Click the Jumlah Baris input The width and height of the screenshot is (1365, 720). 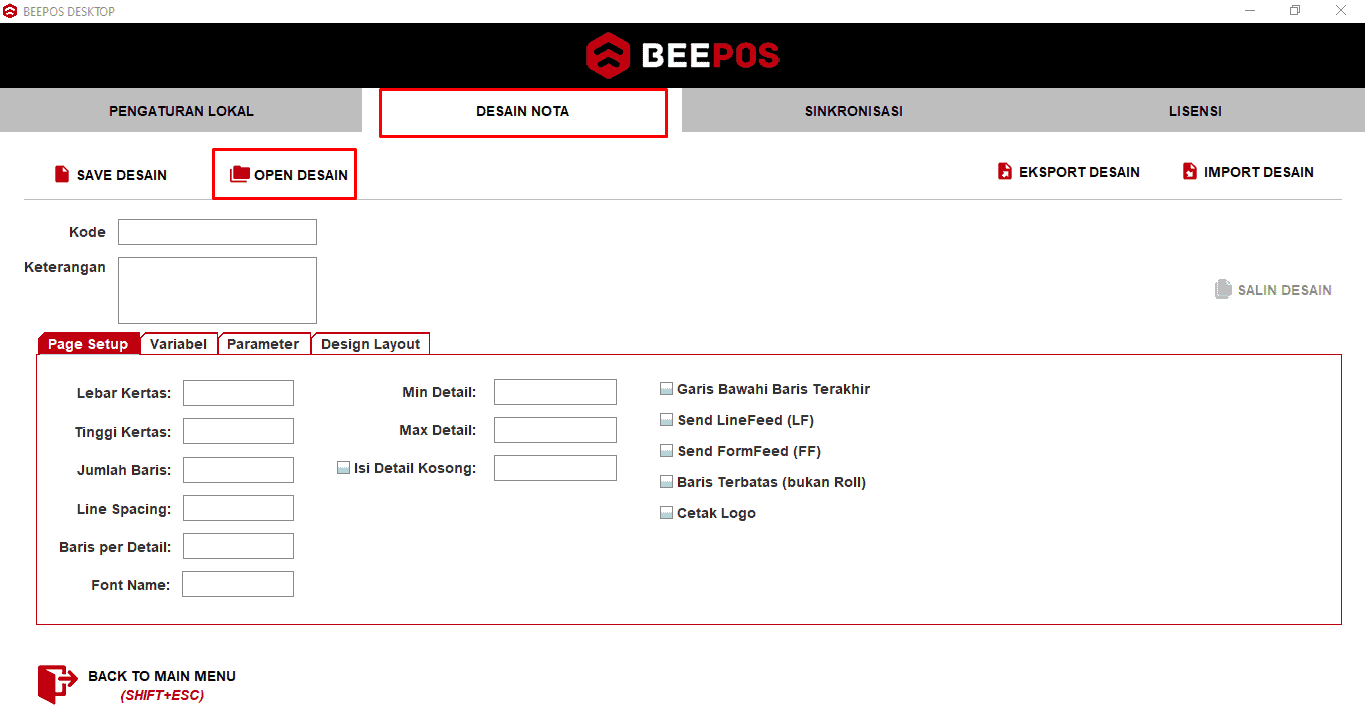(x=238, y=470)
